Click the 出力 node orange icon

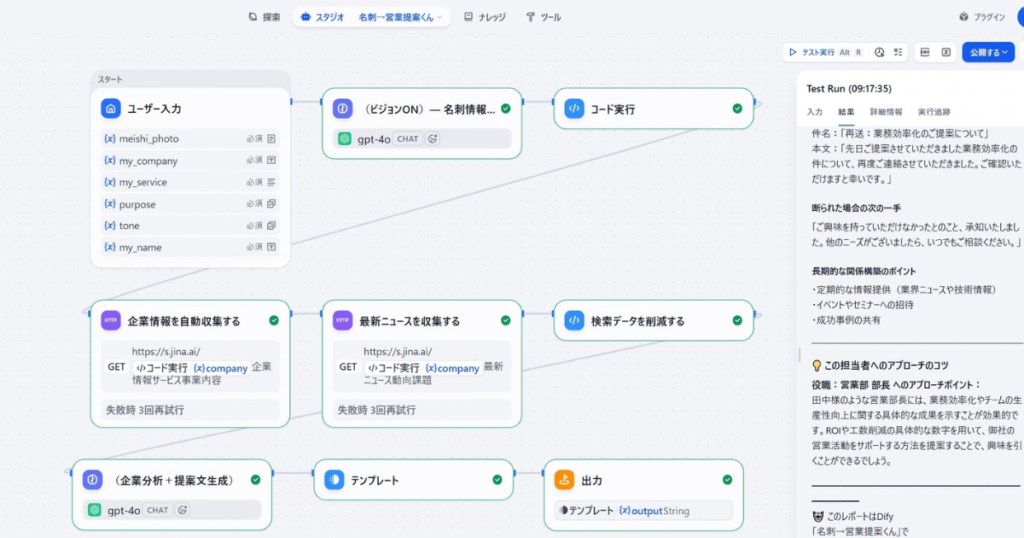(564, 480)
